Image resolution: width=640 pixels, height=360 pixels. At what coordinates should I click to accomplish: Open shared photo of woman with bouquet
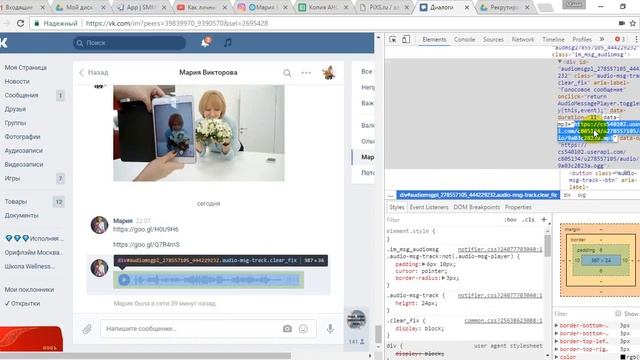[199, 133]
